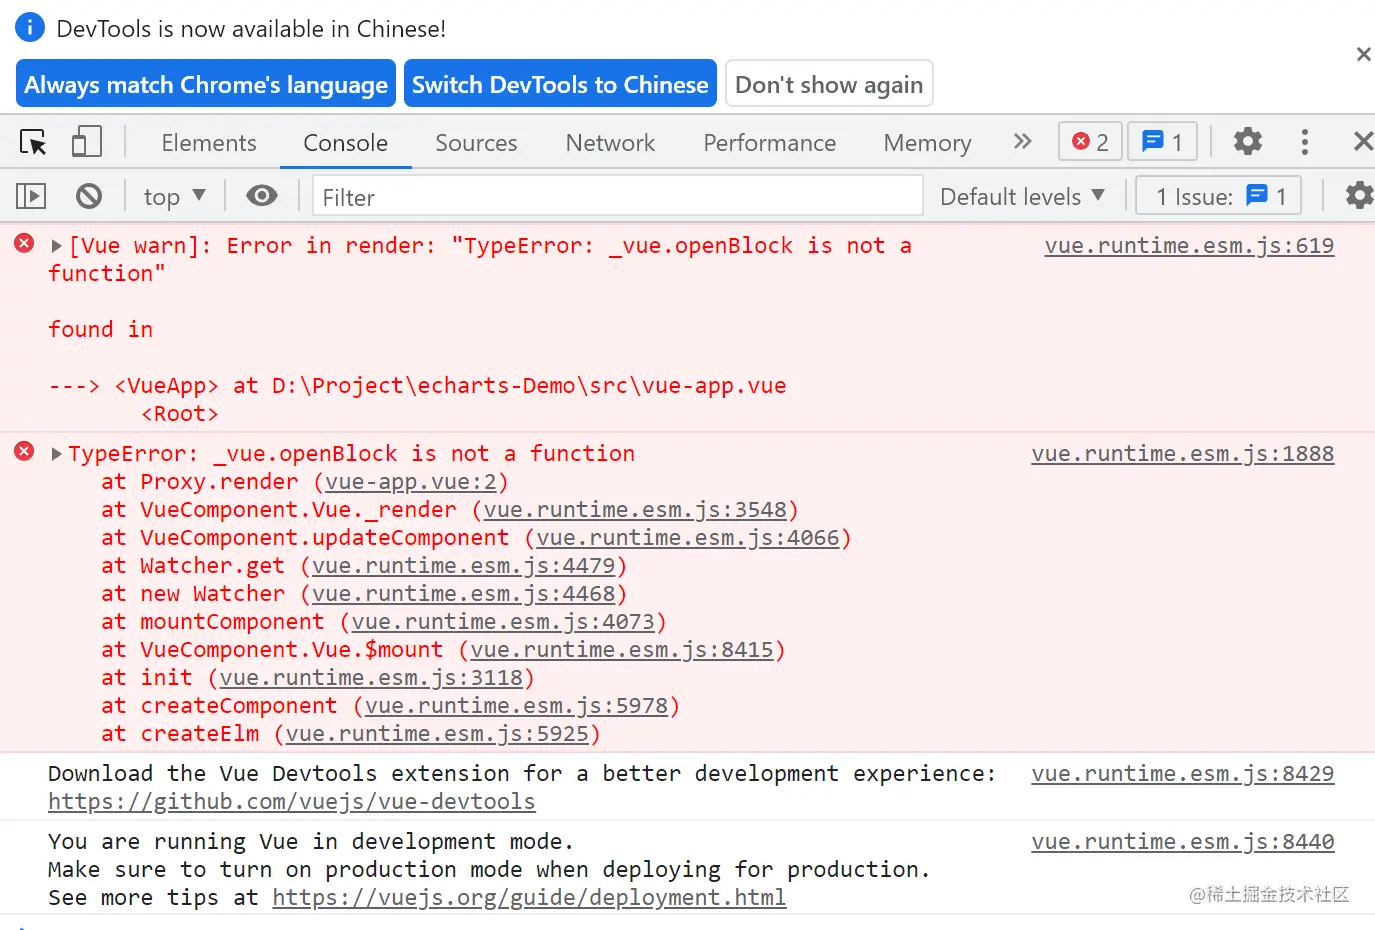Open stack link vue.runtime.esm.js:5925
This screenshot has width=1375, height=930.
point(437,734)
